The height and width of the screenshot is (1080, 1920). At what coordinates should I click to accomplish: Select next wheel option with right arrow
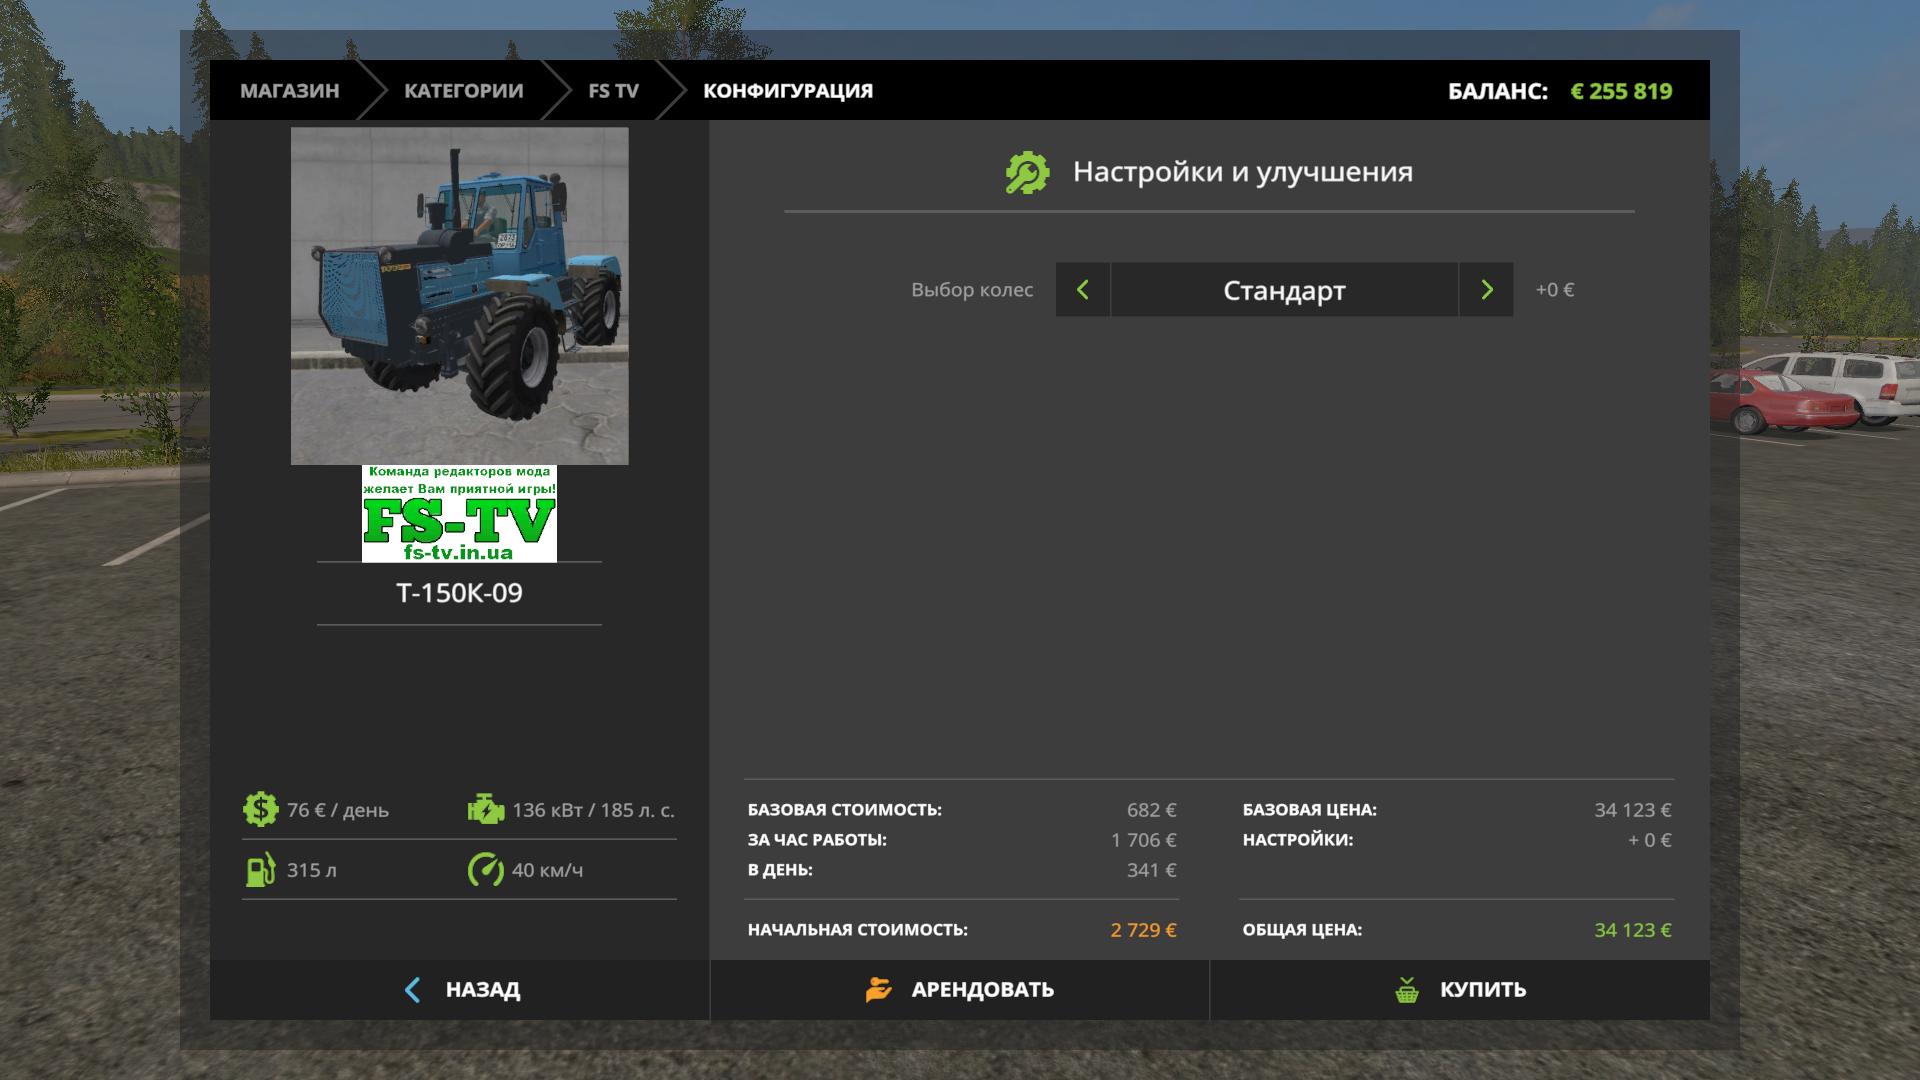pyautogui.click(x=1486, y=290)
